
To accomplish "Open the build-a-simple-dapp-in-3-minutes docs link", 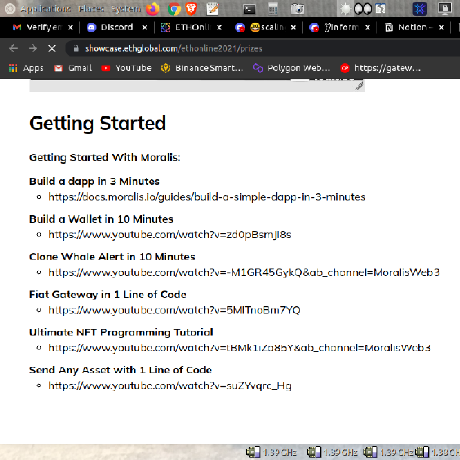I will point(207,197).
